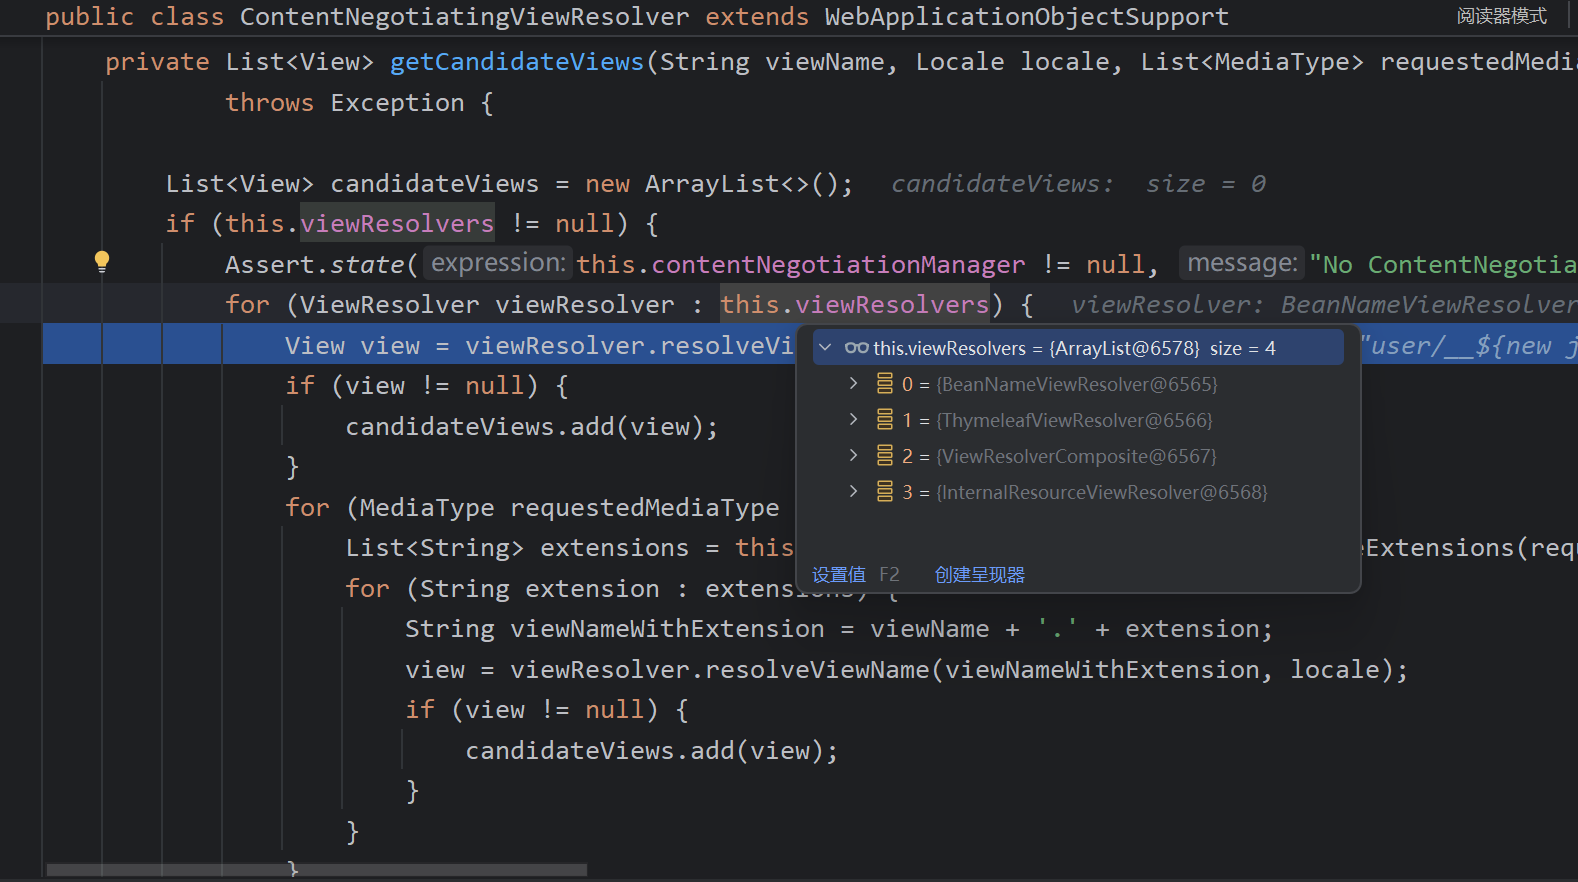Click the ContentNegotiatingViewResolver class name

click(465, 17)
